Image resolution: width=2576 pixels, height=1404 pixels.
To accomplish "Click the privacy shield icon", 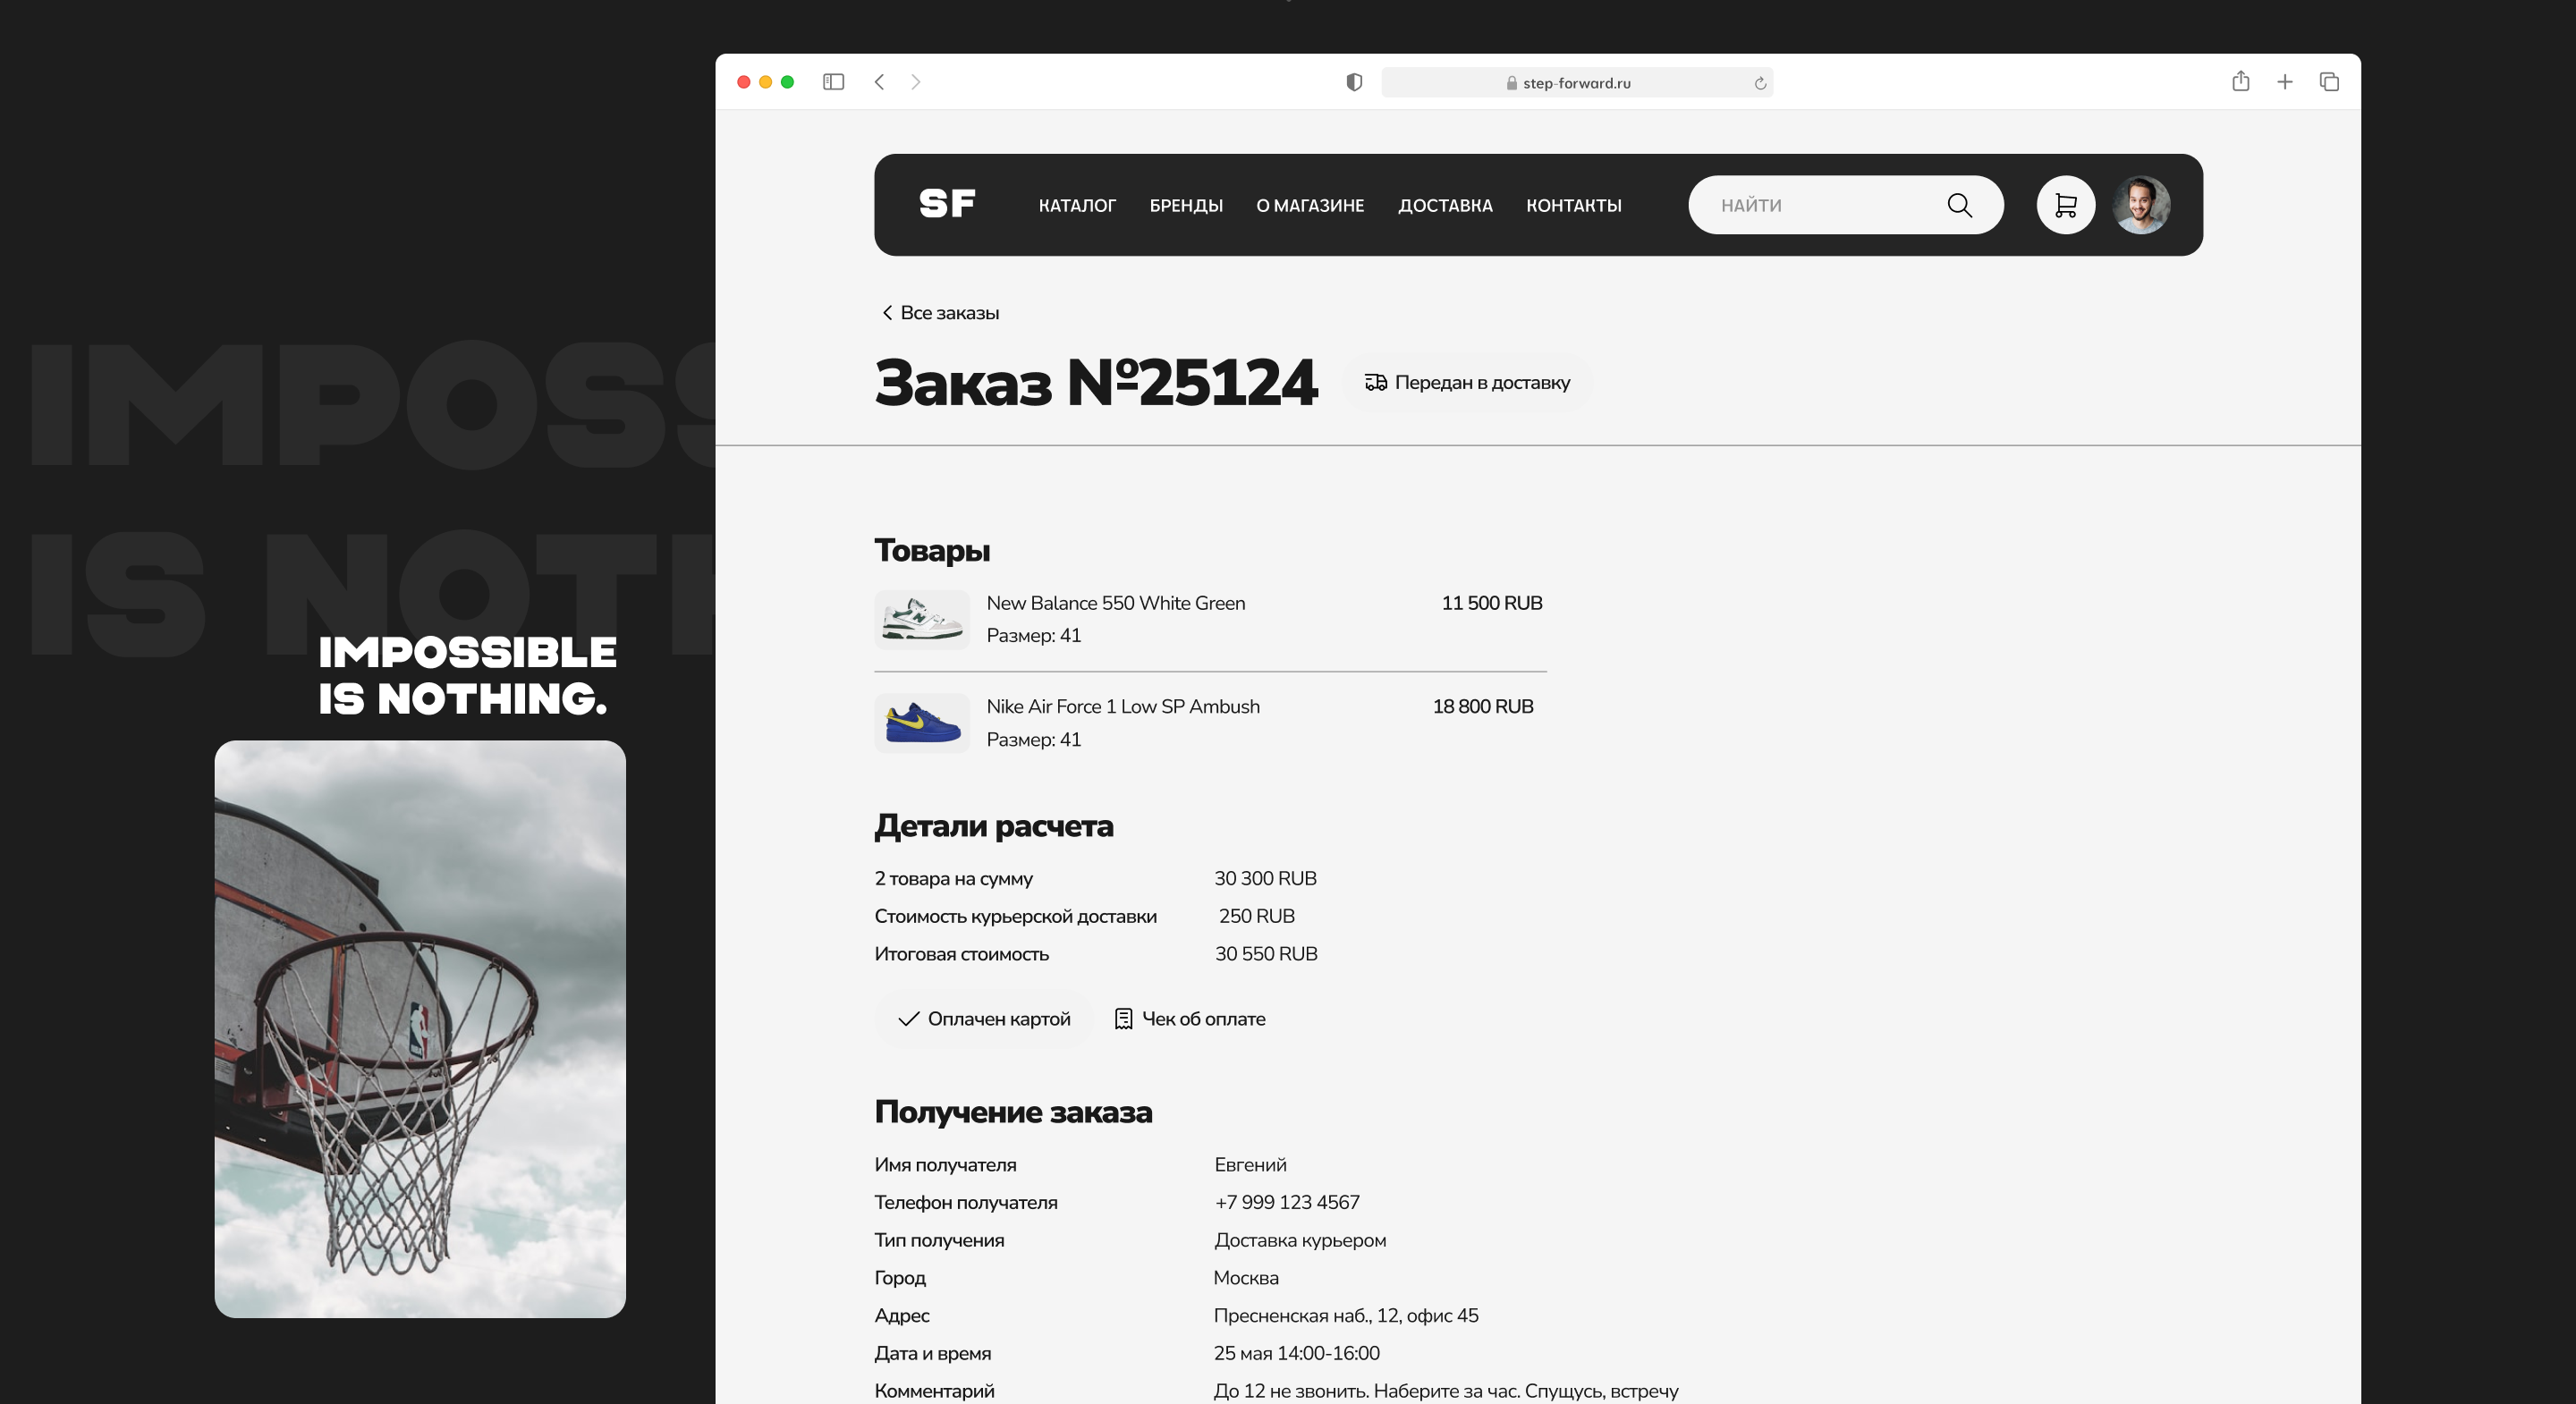I will [x=1354, y=82].
